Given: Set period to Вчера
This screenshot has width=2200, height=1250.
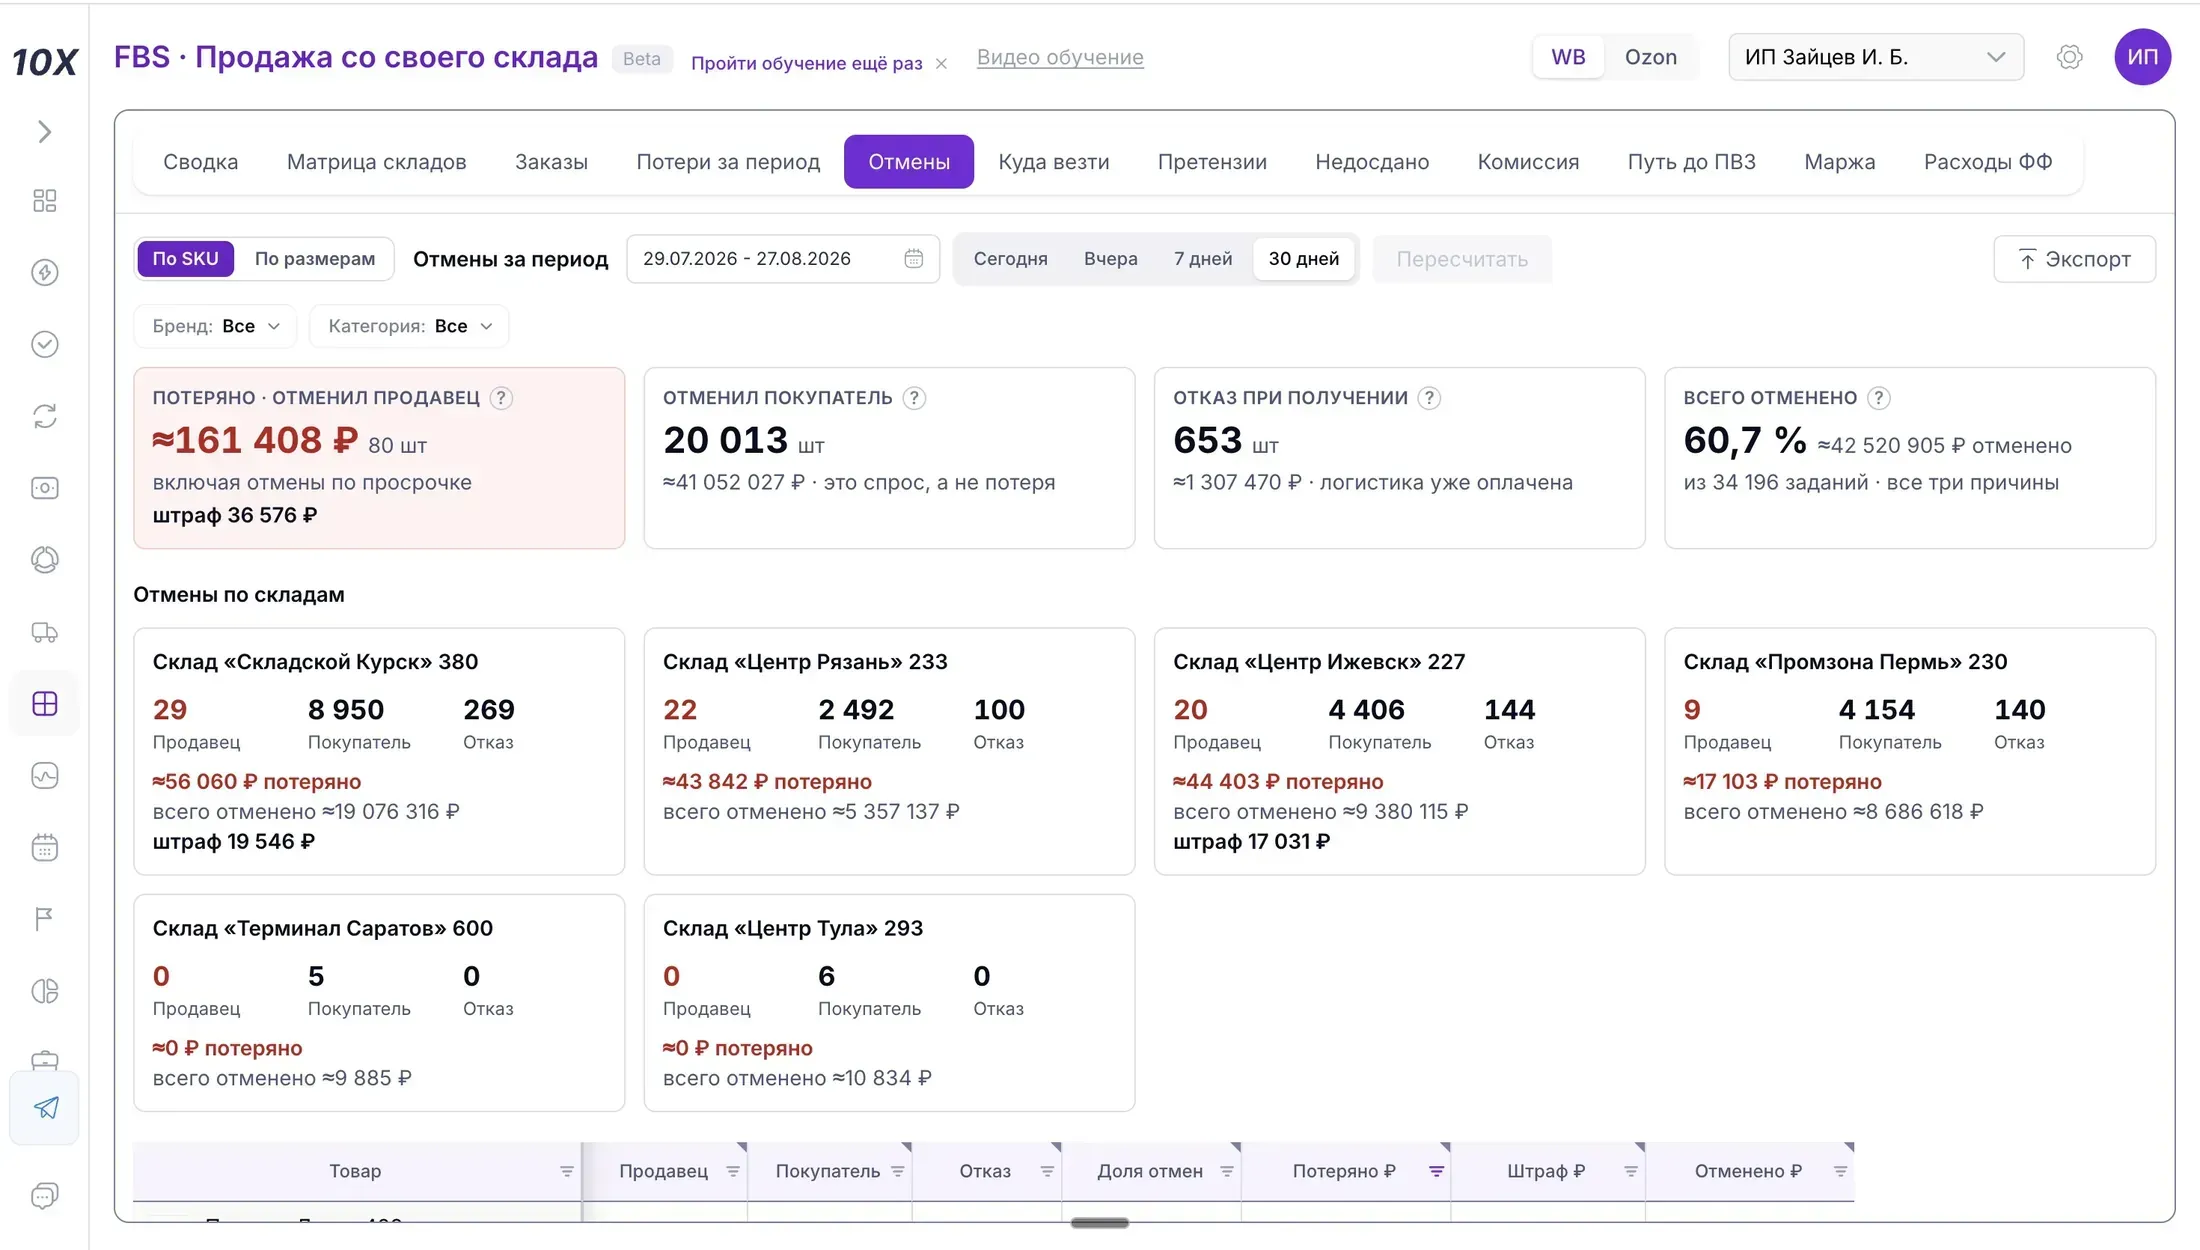Looking at the screenshot, I should click(1111, 259).
